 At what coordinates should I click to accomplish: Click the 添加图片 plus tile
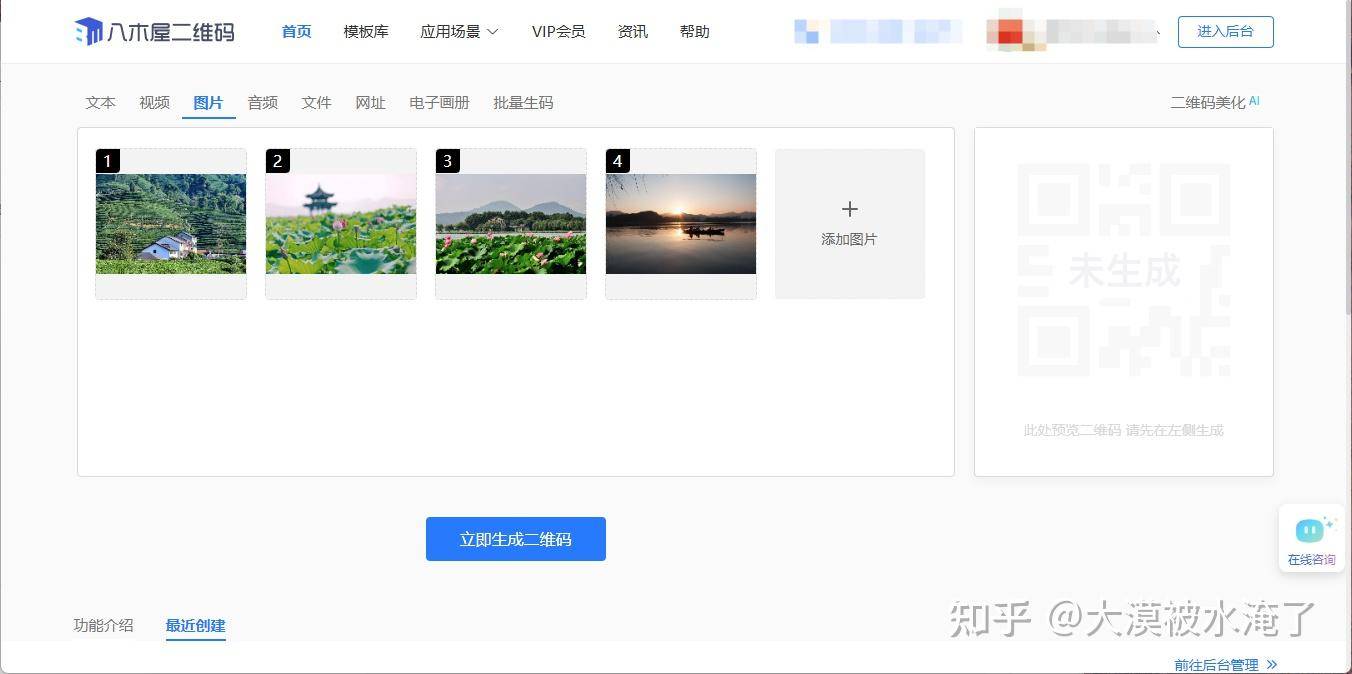click(x=849, y=224)
